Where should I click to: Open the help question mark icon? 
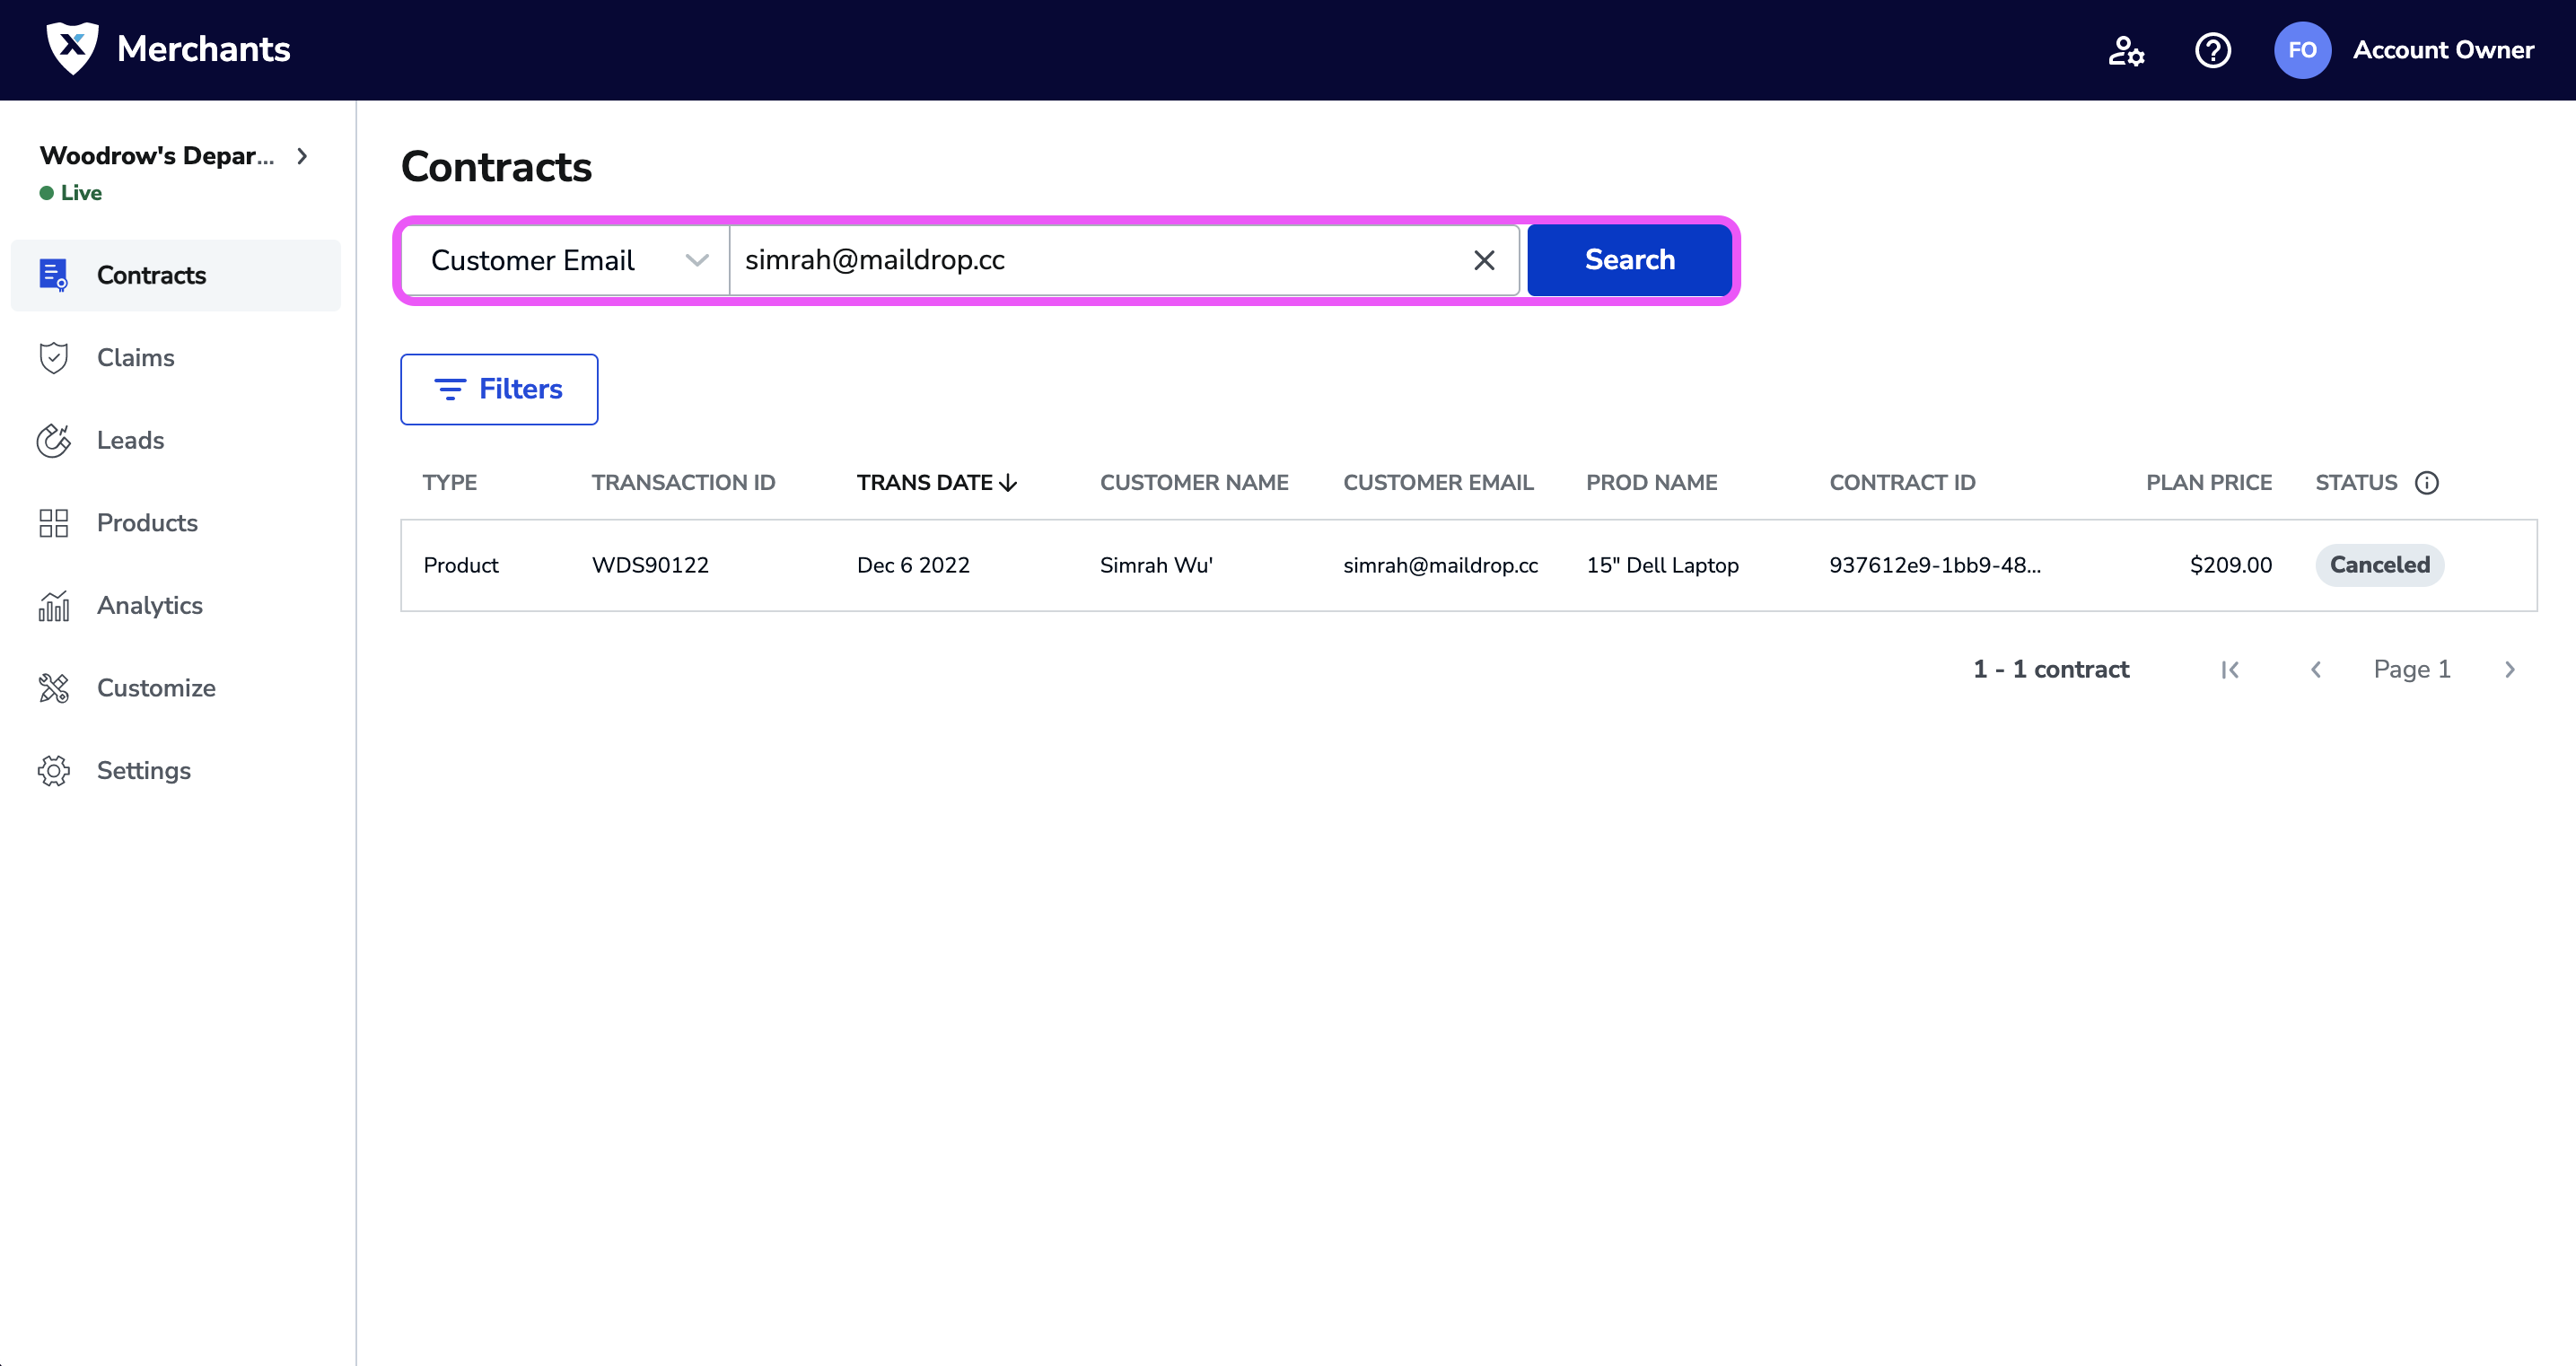pyautogui.click(x=2212, y=50)
